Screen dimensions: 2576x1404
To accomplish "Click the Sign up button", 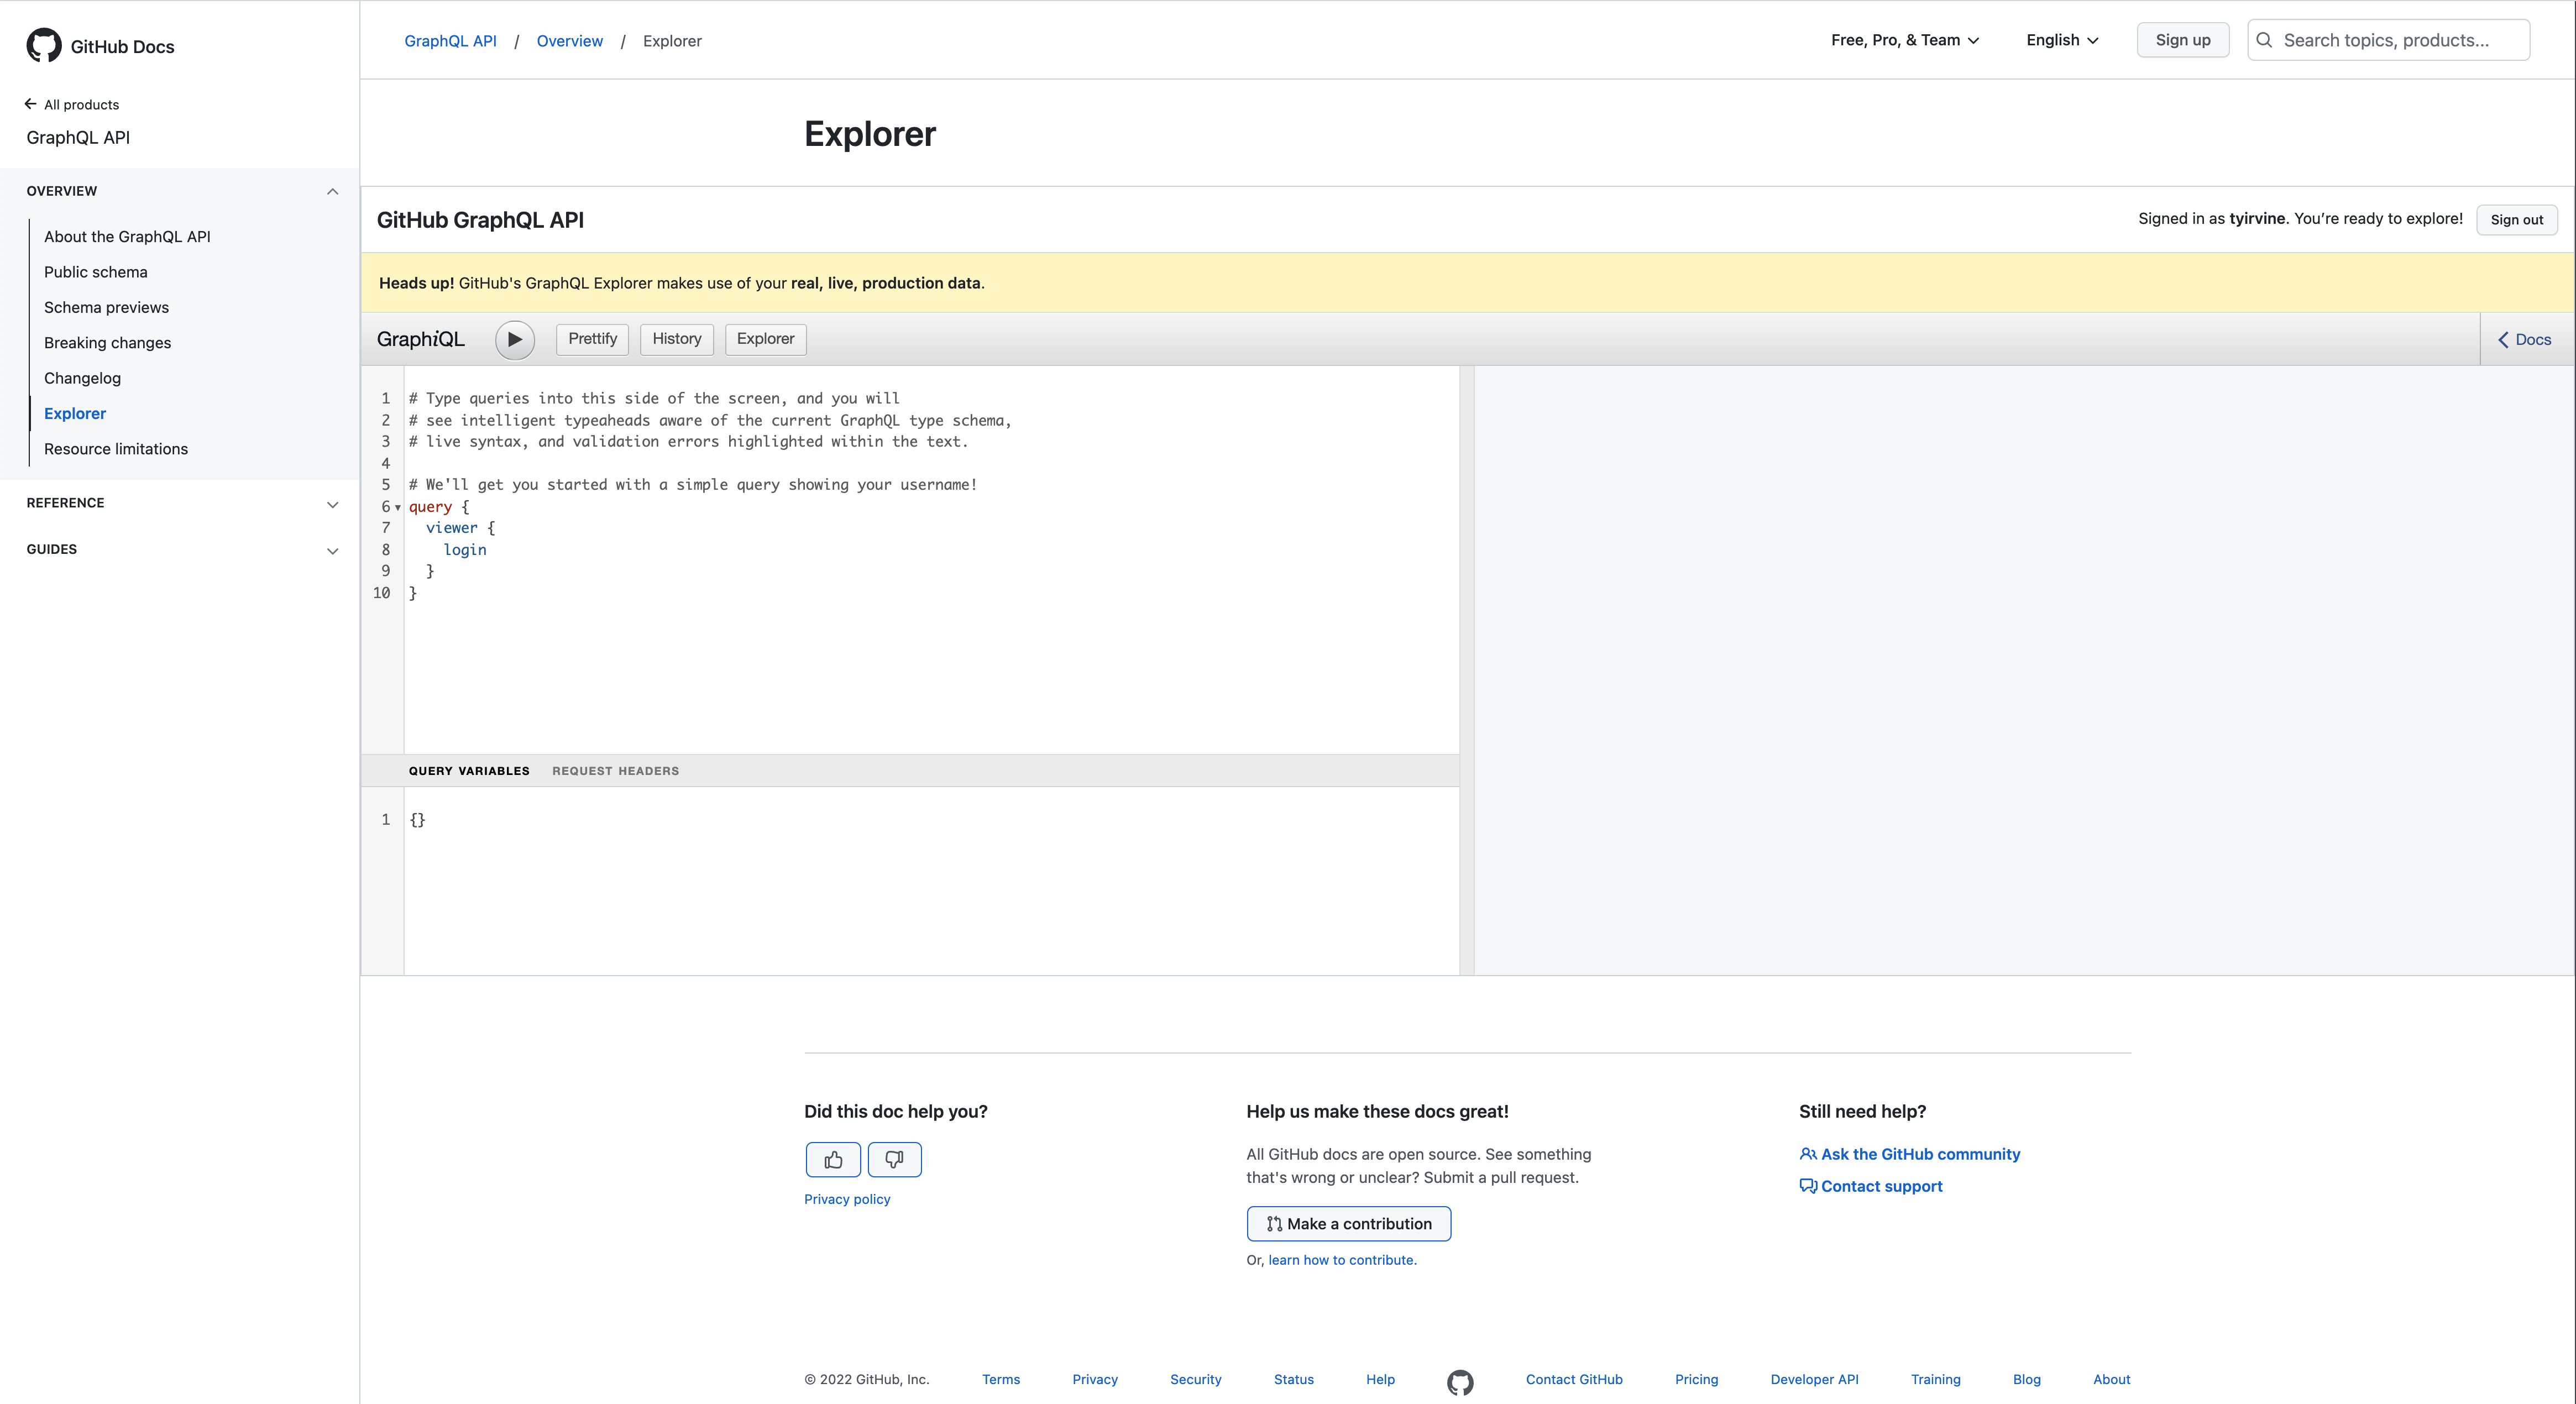I will coord(2183,40).
